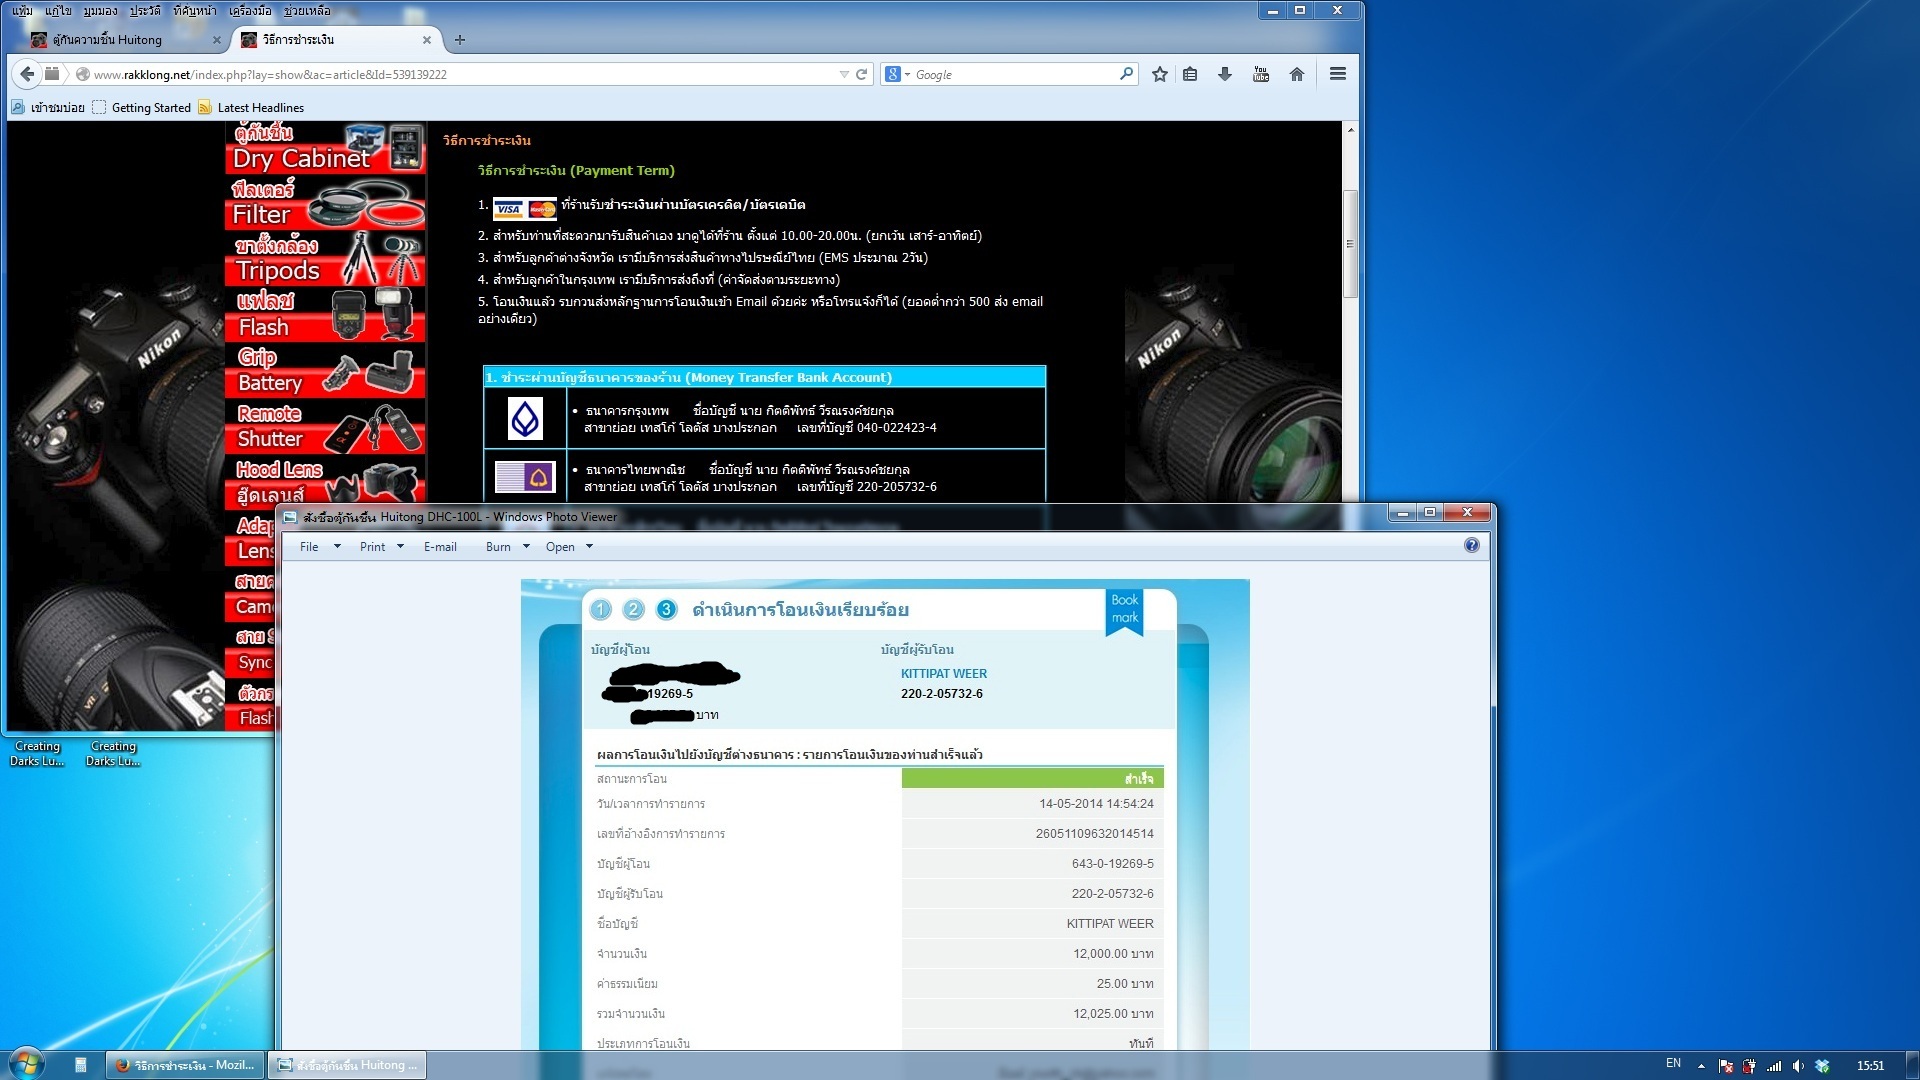
Task: Click E-mail in Photo Viewer toolbar
Action: click(440, 547)
